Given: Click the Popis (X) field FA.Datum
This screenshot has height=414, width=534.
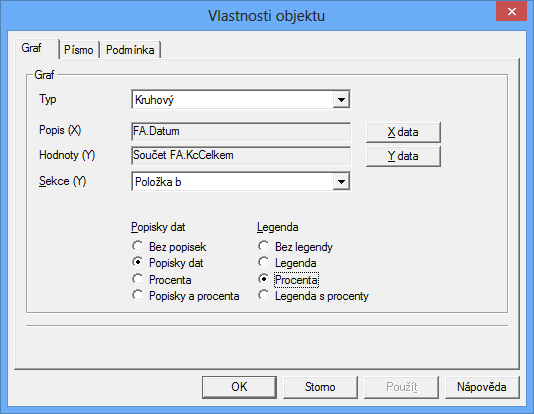Looking at the screenshot, I should point(241,131).
